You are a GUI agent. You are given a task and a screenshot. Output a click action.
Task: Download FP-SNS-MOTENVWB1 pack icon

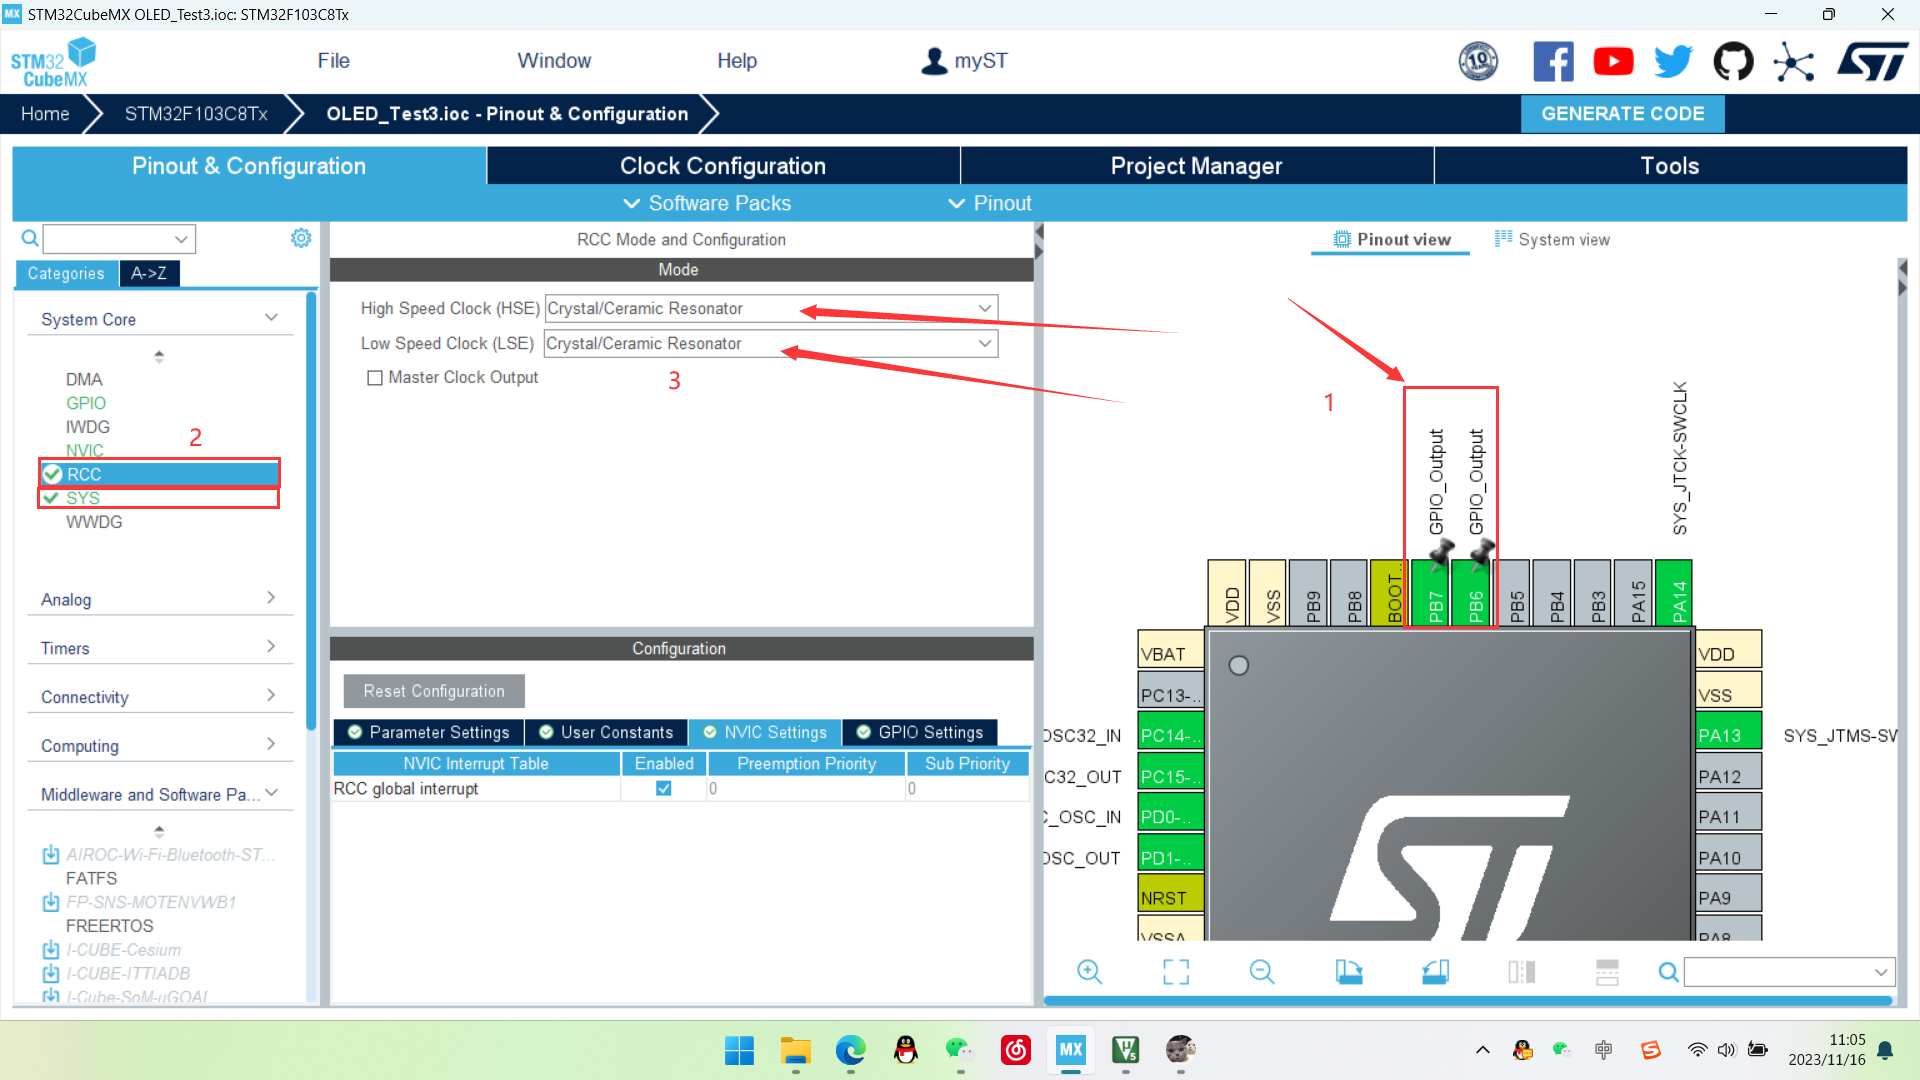pos(51,902)
